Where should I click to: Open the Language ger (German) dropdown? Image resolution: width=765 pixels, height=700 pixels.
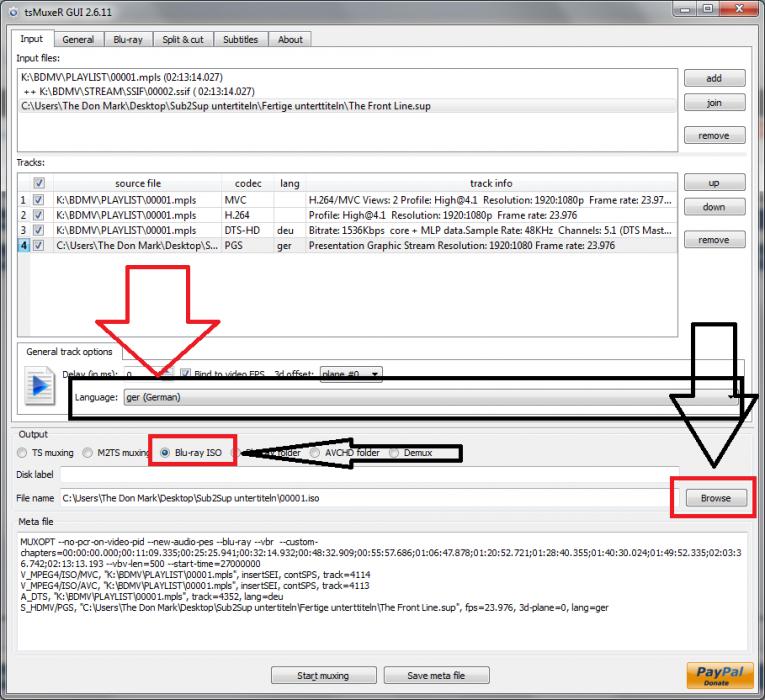(x=431, y=397)
